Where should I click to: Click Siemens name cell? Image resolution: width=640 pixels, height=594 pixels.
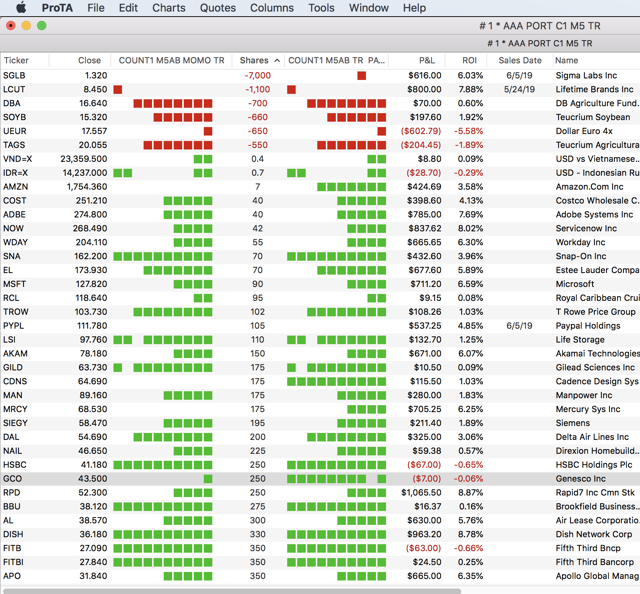[573, 423]
